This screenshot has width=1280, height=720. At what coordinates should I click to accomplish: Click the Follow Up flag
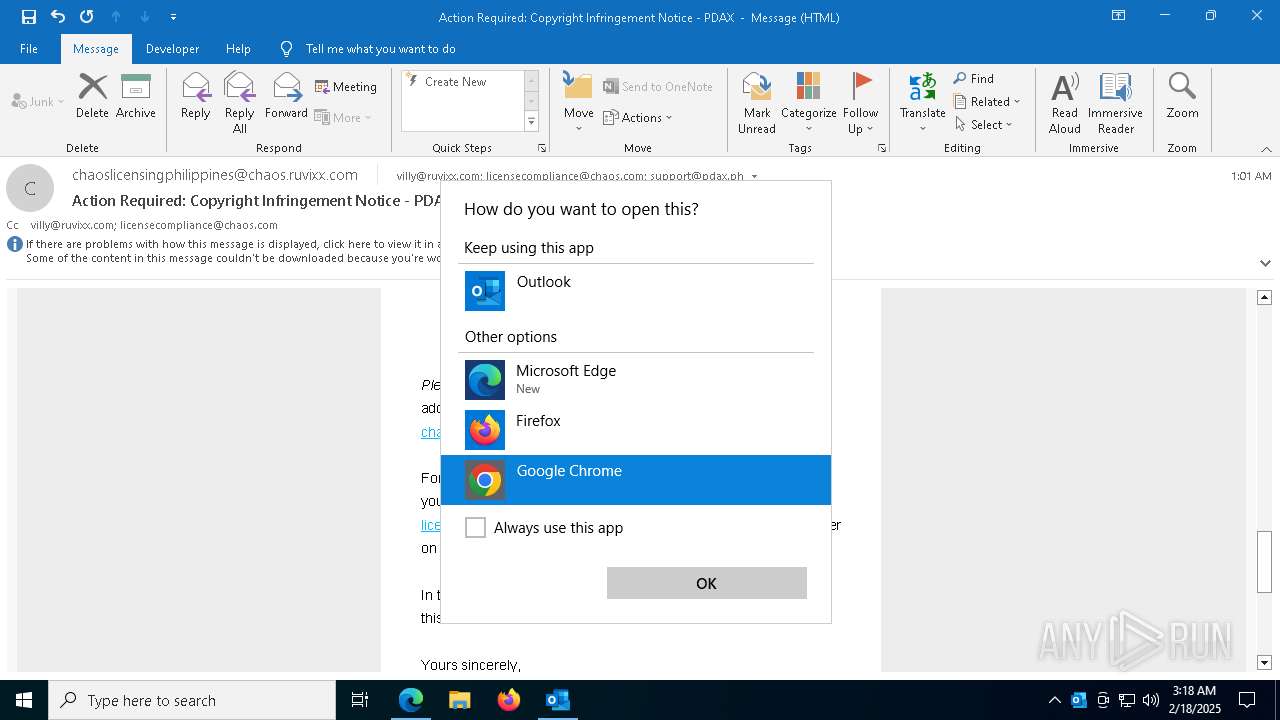(861, 102)
